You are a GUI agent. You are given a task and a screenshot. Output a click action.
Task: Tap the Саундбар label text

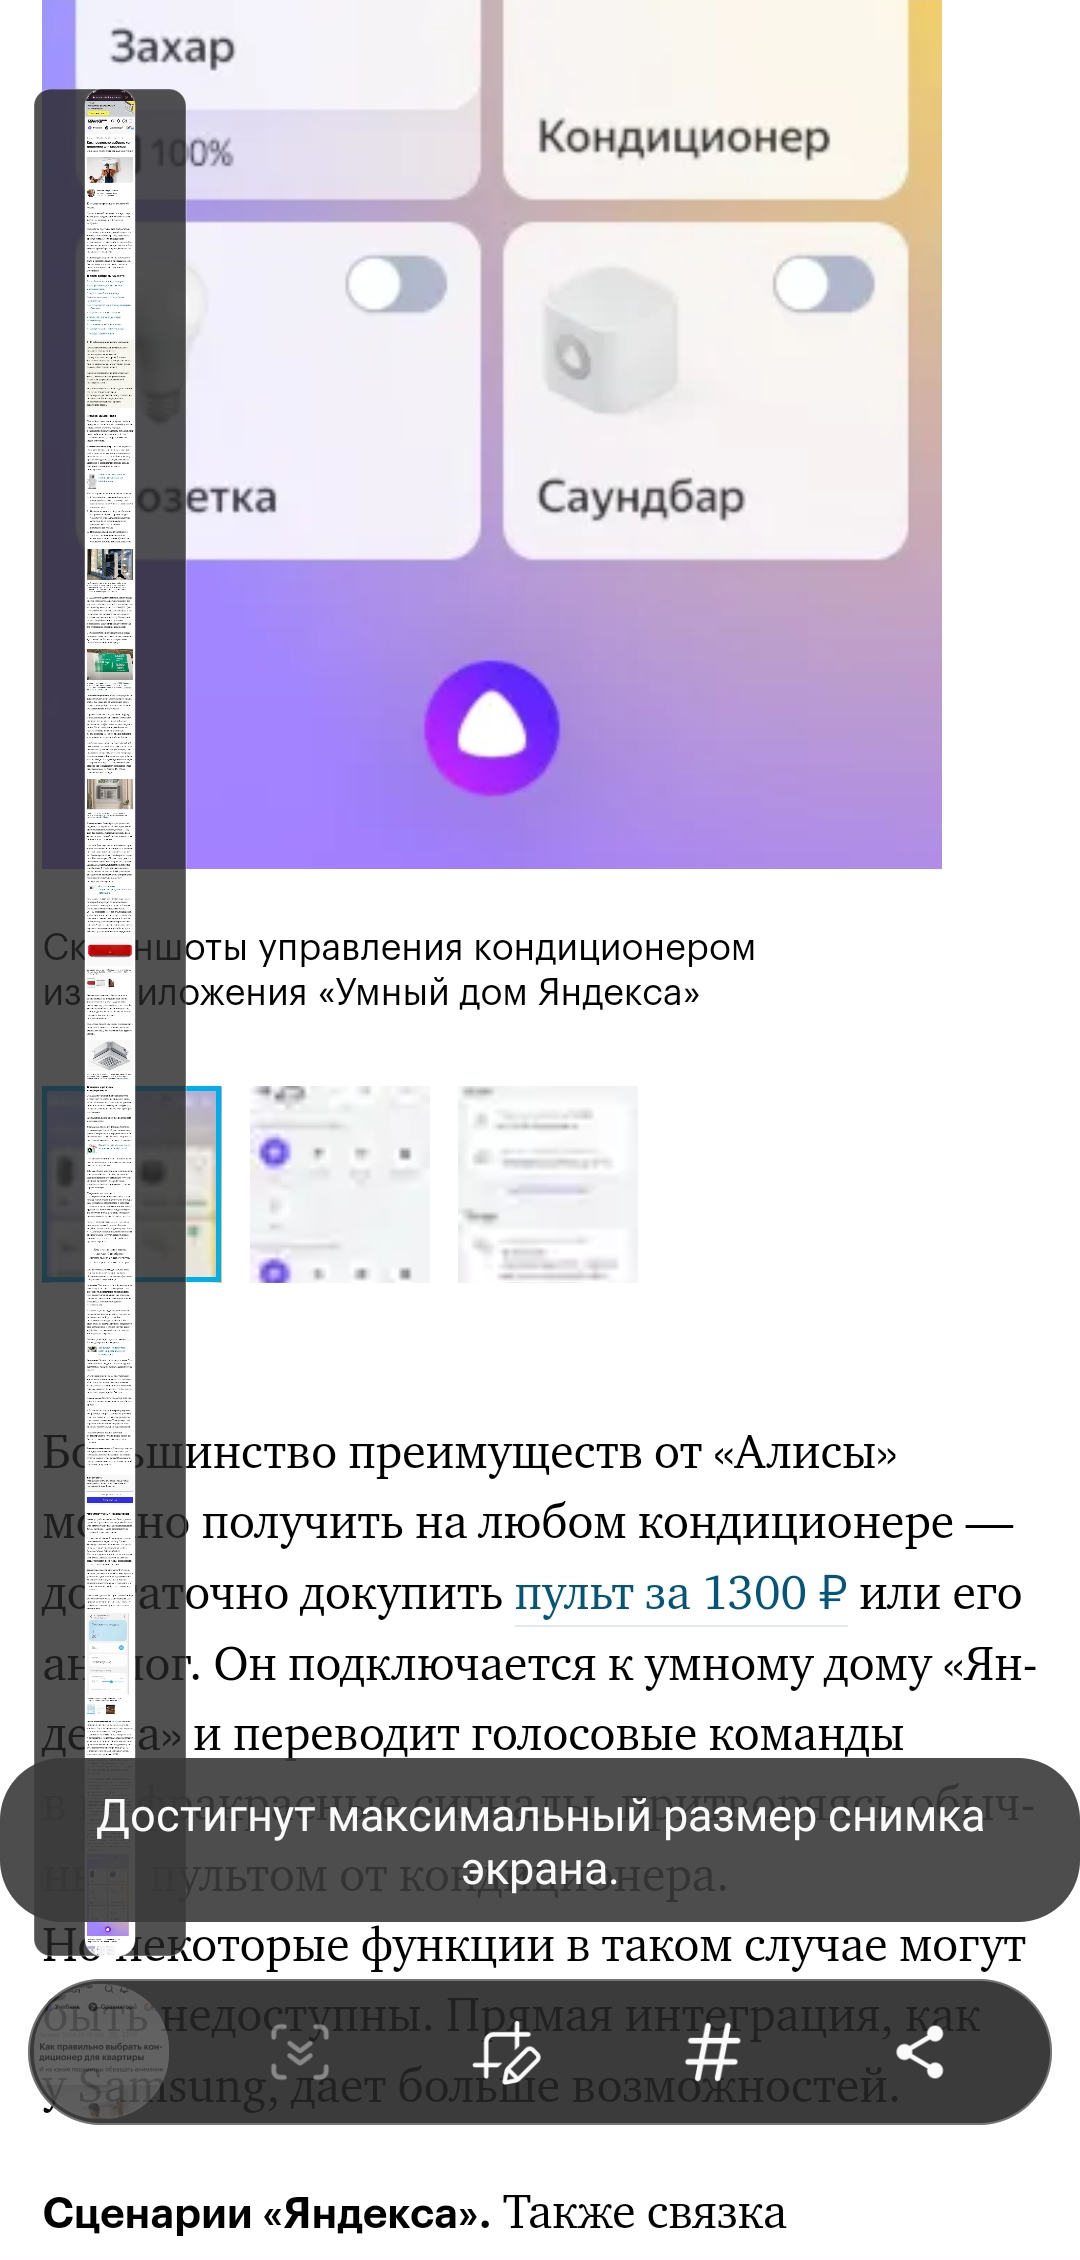coord(641,497)
